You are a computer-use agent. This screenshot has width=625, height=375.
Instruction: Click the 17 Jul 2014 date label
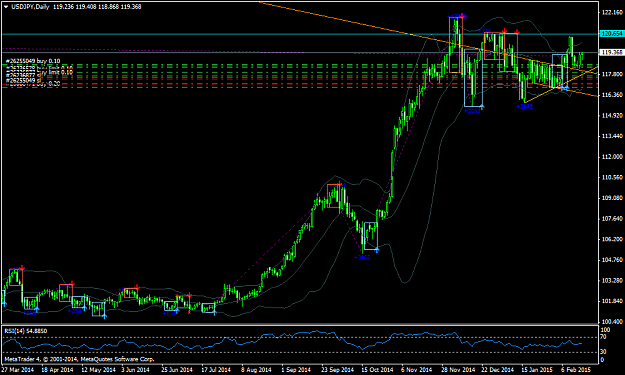coord(216,369)
